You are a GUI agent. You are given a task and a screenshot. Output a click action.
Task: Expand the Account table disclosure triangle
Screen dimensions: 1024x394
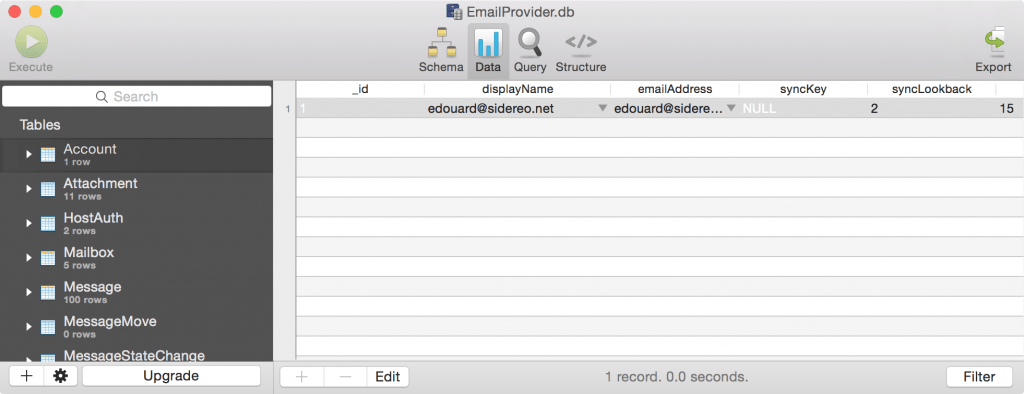[28, 154]
